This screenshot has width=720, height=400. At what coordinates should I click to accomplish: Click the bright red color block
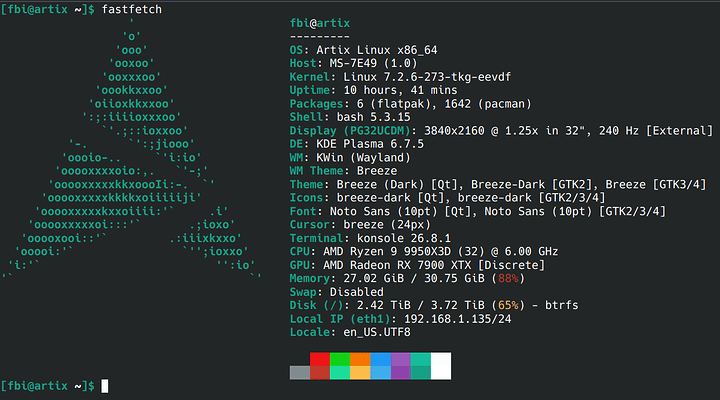320,359
